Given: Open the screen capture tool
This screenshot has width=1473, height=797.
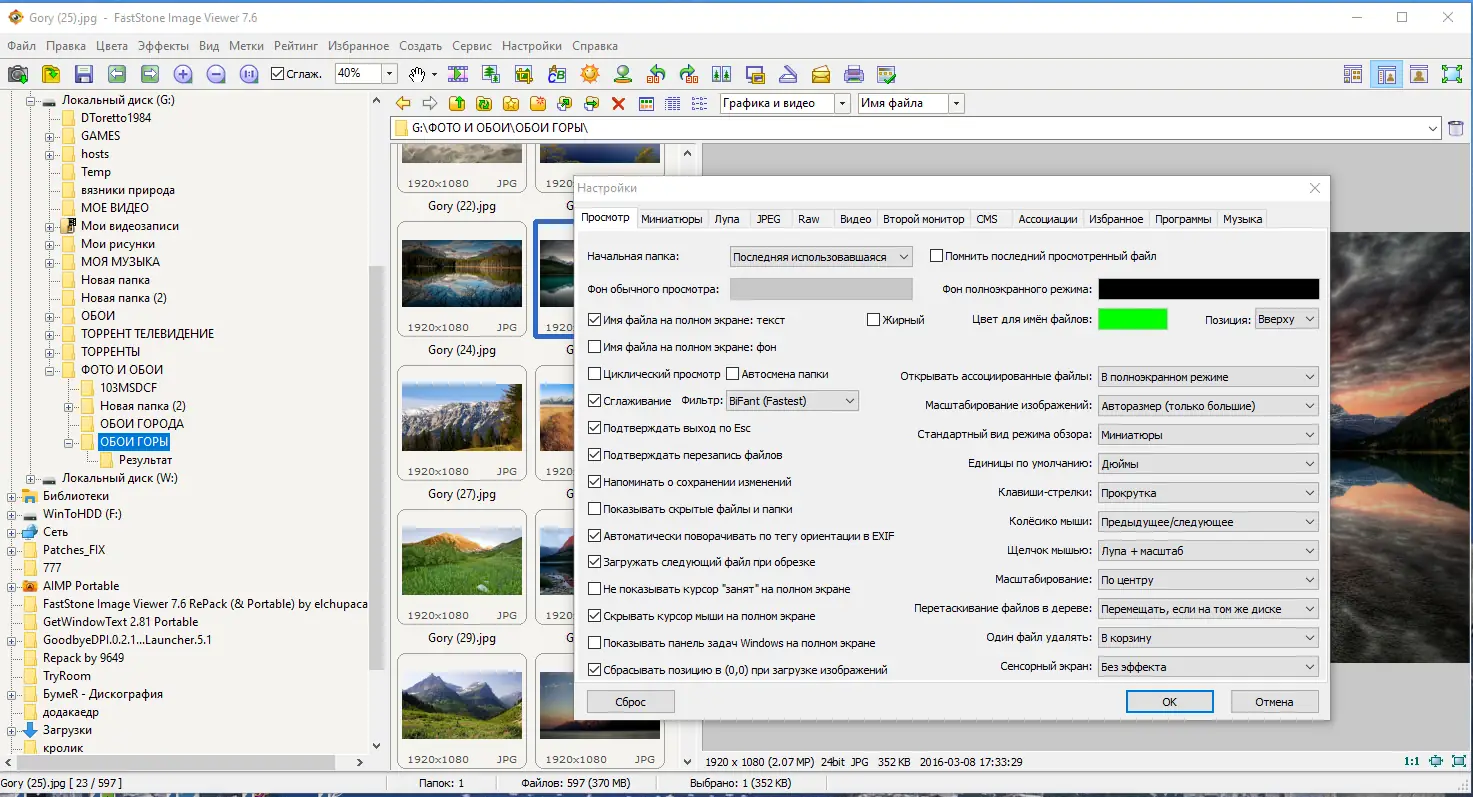Looking at the screenshot, I should tap(16, 73).
